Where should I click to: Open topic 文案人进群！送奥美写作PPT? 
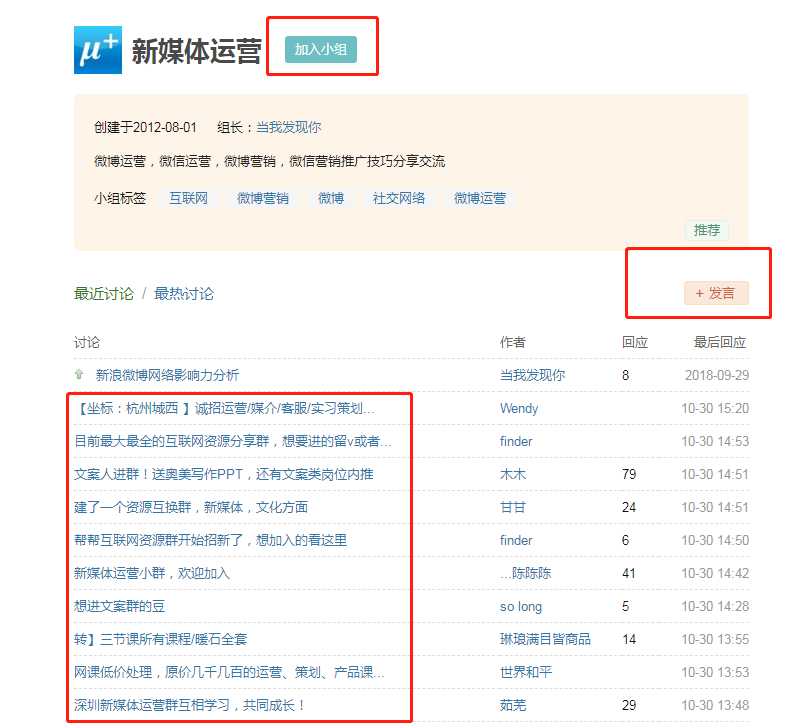point(224,474)
